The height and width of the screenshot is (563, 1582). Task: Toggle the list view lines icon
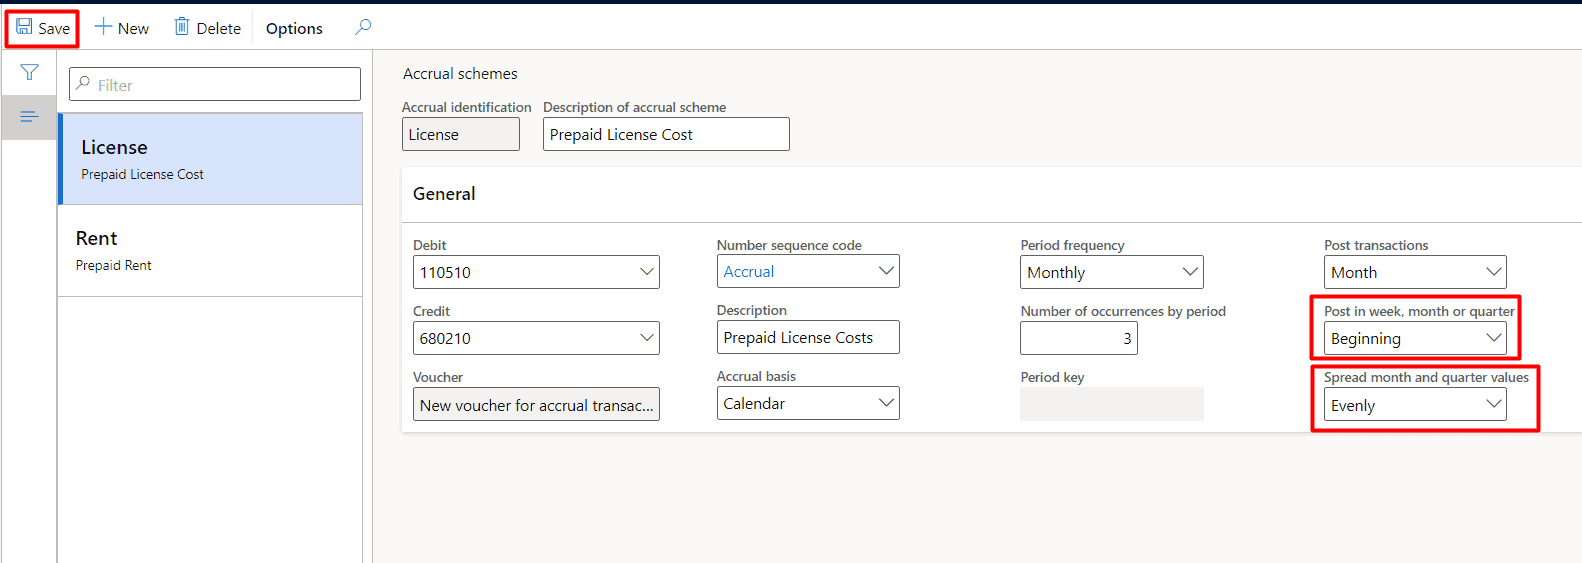pyautogui.click(x=29, y=117)
